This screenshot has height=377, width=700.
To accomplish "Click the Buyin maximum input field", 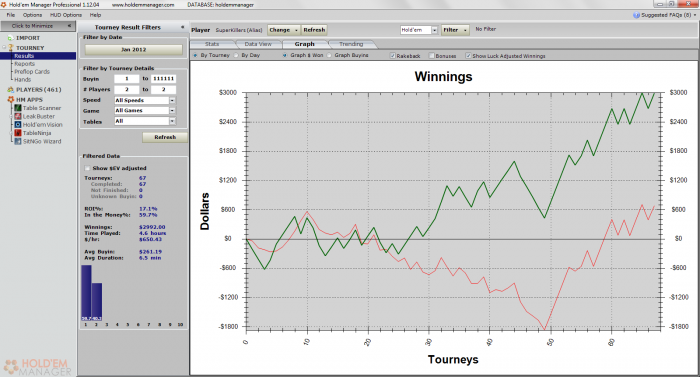I will [x=163, y=79].
